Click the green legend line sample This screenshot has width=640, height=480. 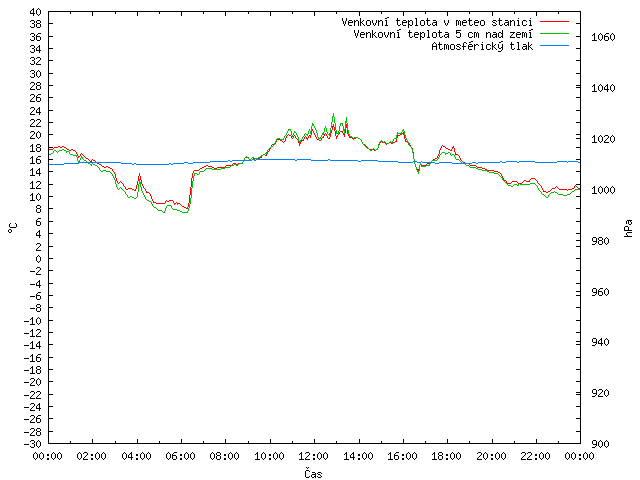[x=554, y=33]
